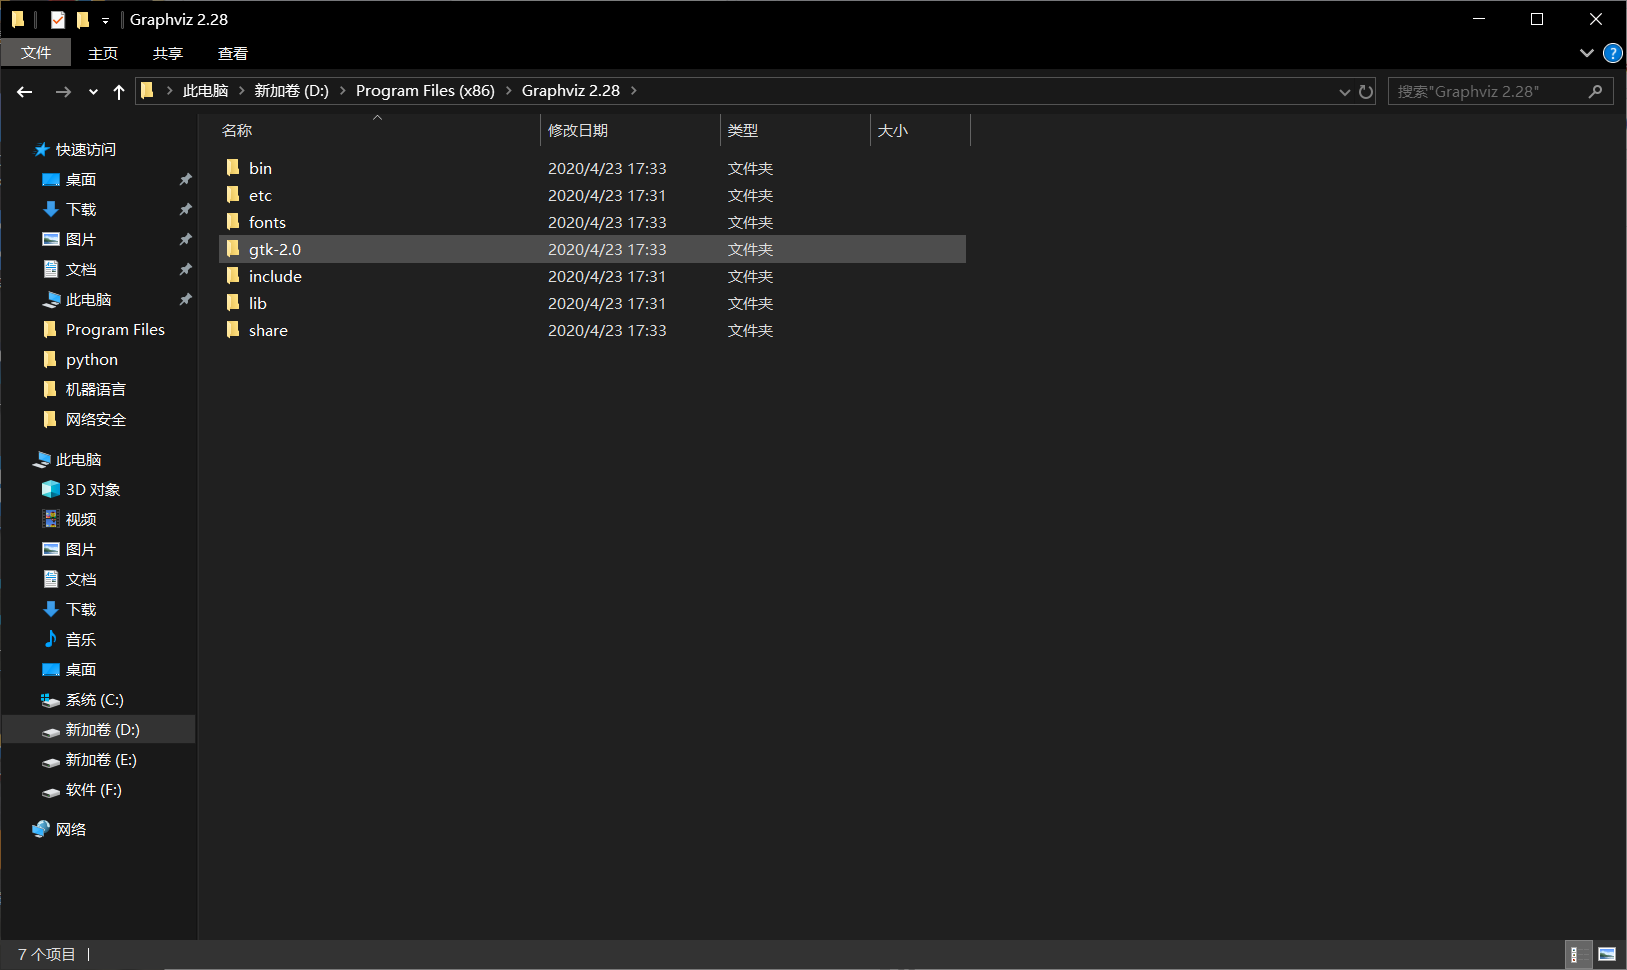Image resolution: width=1627 pixels, height=970 pixels.
Task: Unpin 桌面 using its pin icon
Action: [x=185, y=180]
